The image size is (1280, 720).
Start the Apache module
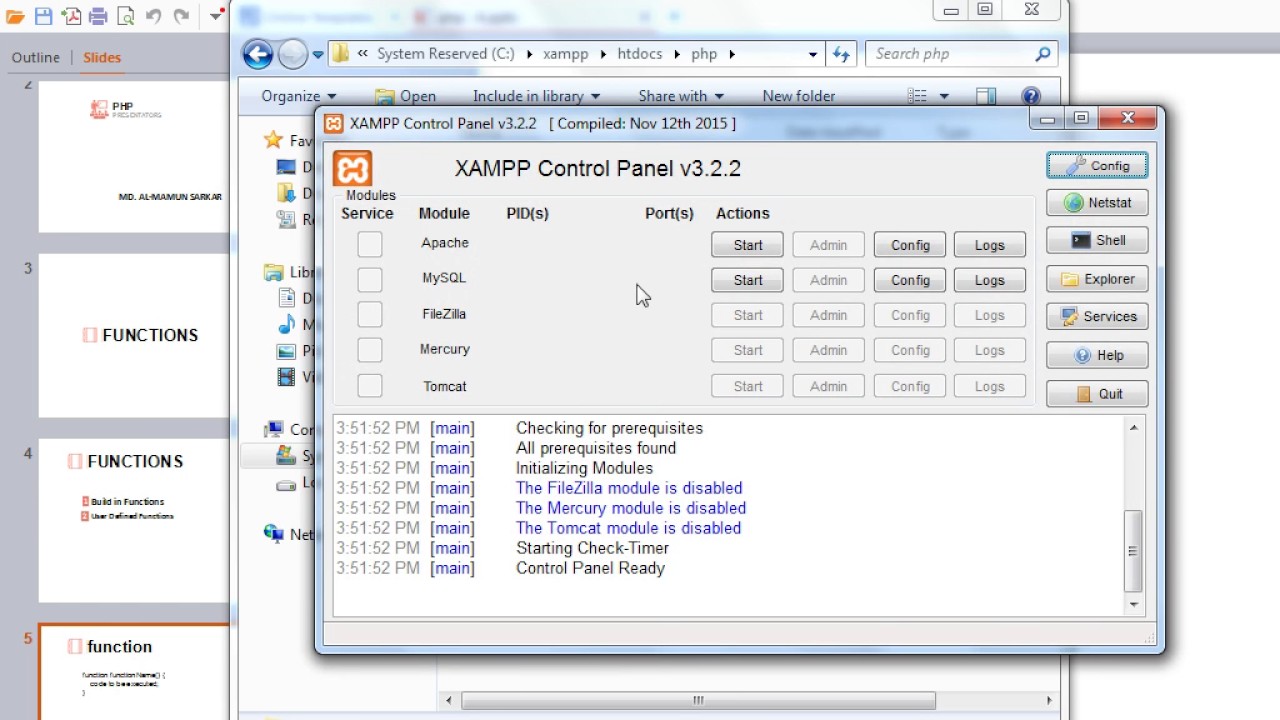(747, 245)
